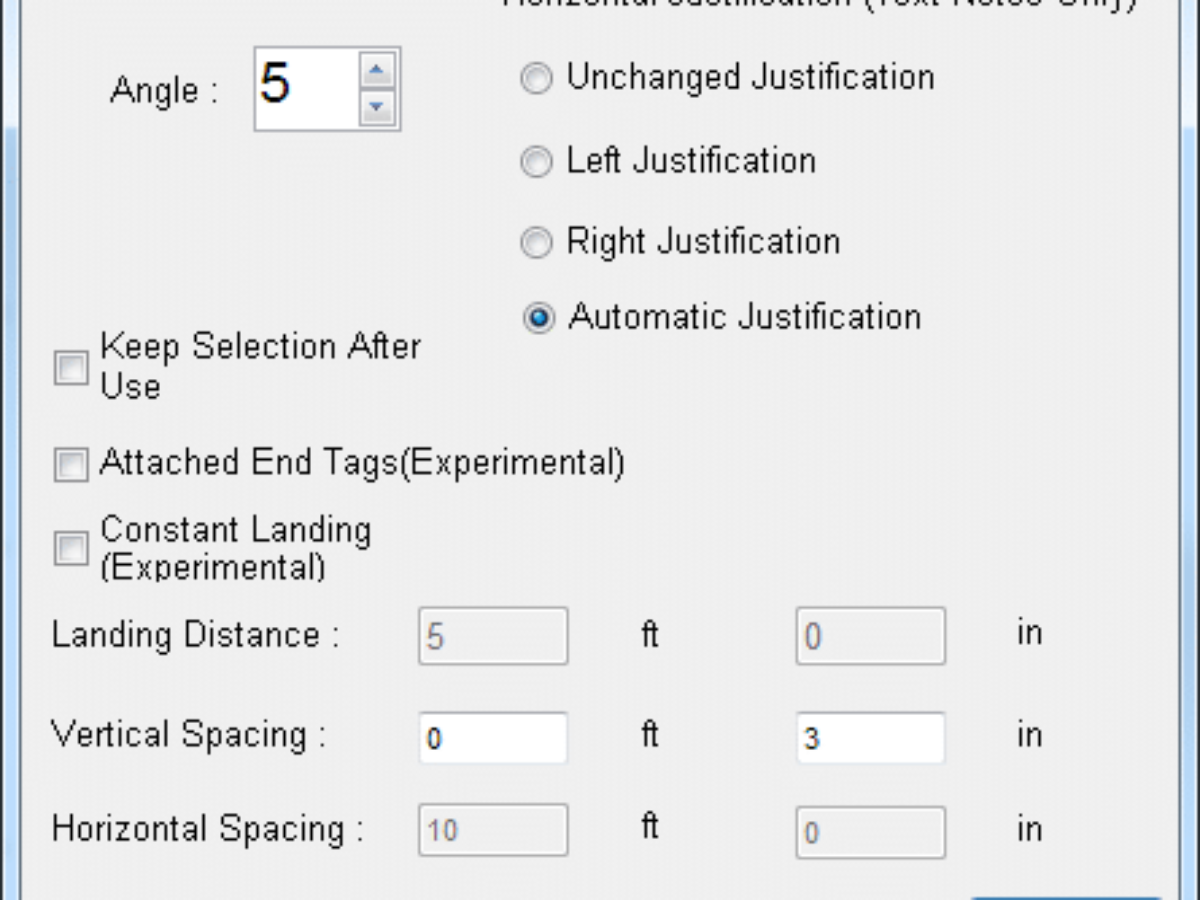This screenshot has height=900, width=1200.
Task: Increase the Angle value with up arrow
Action: click(x=376, y=71)
